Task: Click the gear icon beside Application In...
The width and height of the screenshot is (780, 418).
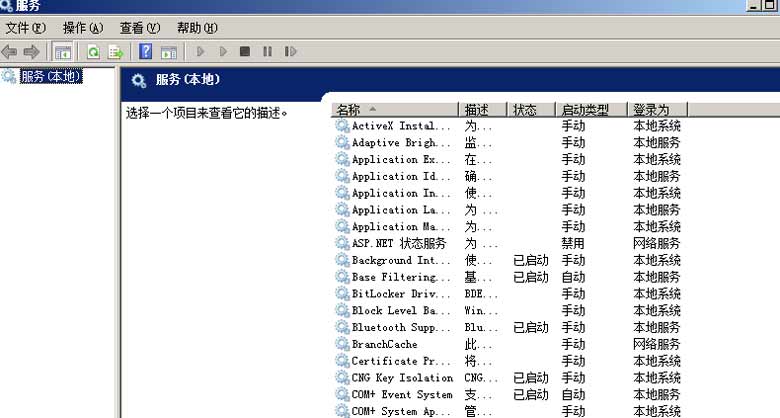Action: tap(342, 193)
